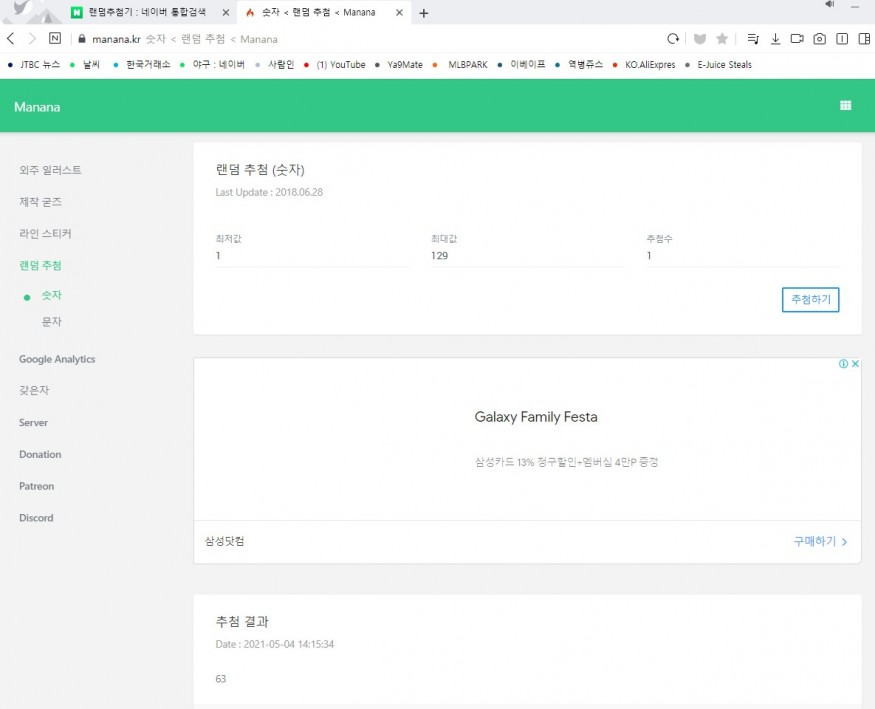Click the 최저값 input field
Viewport: 875px width, 709px height.
tap(311, 256)
